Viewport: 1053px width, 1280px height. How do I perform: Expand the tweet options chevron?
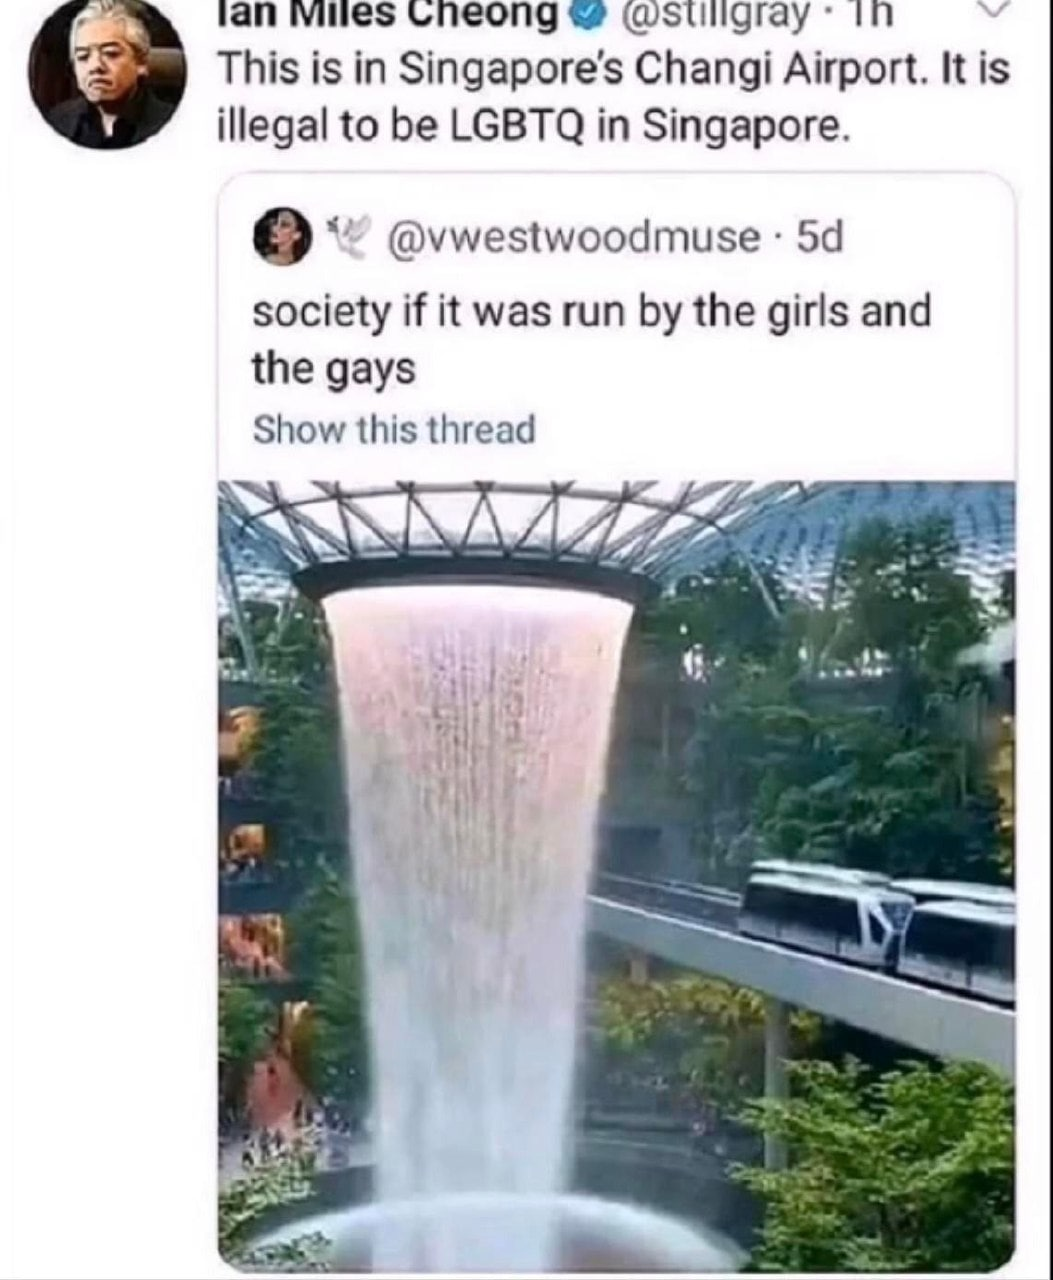tap(987, 8)
